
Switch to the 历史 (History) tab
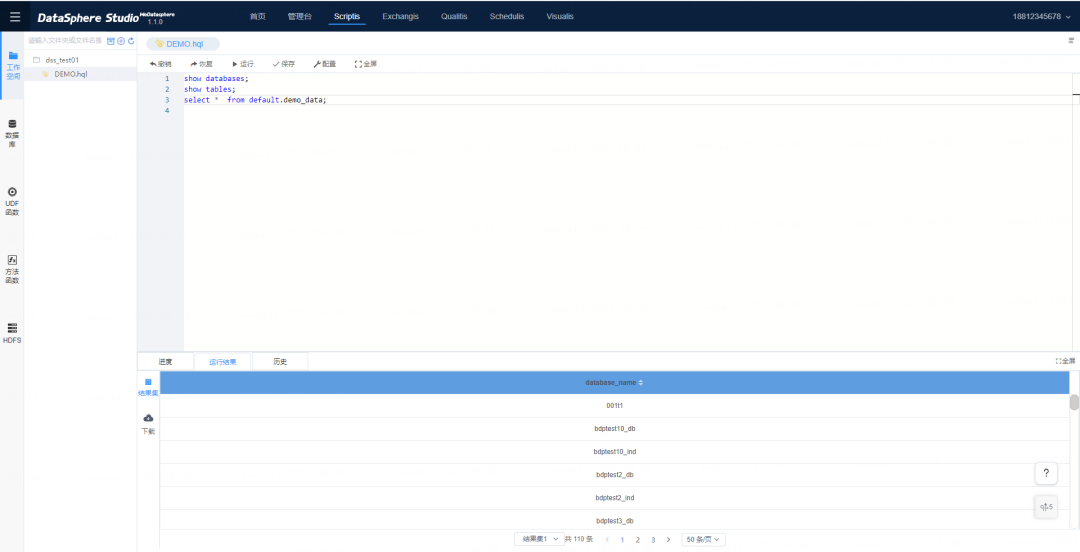point(280,362)
